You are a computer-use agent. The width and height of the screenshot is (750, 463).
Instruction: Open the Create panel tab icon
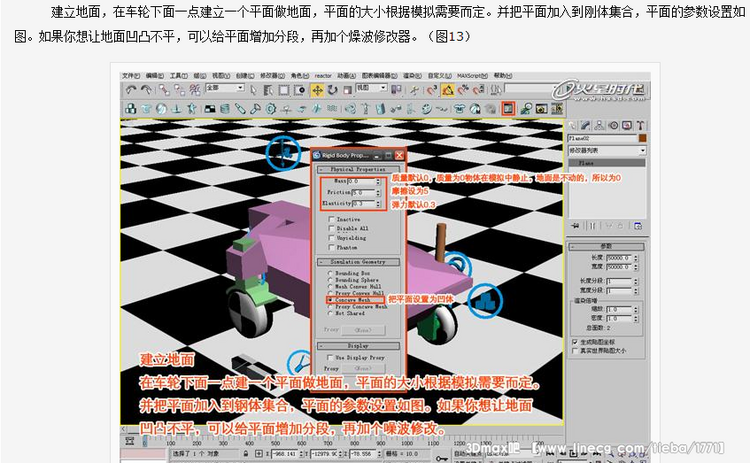573,125
